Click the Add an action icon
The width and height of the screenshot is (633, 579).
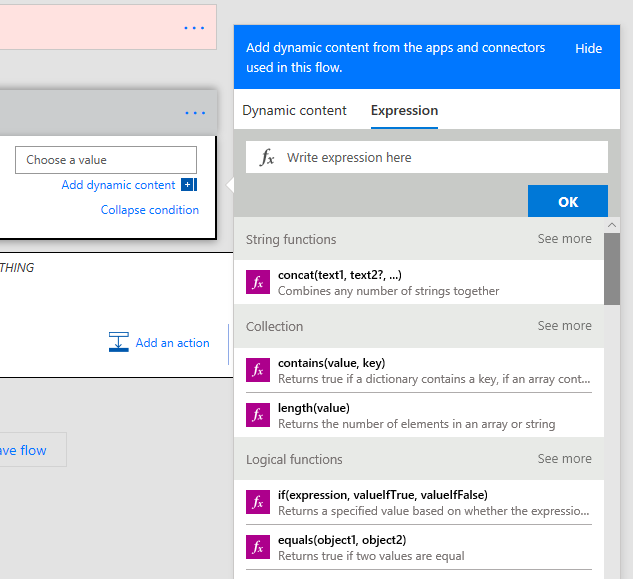point(119,342)
